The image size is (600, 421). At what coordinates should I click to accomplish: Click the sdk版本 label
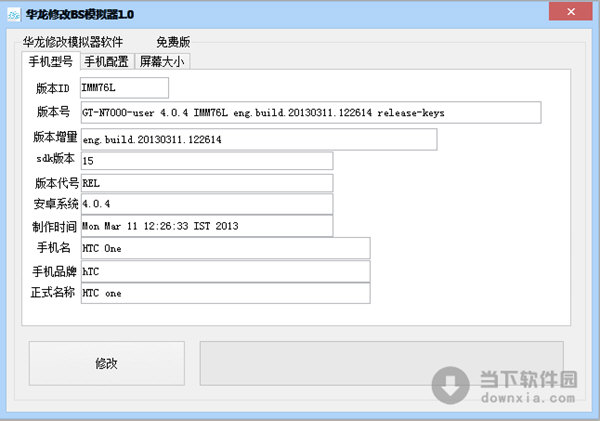55,158
